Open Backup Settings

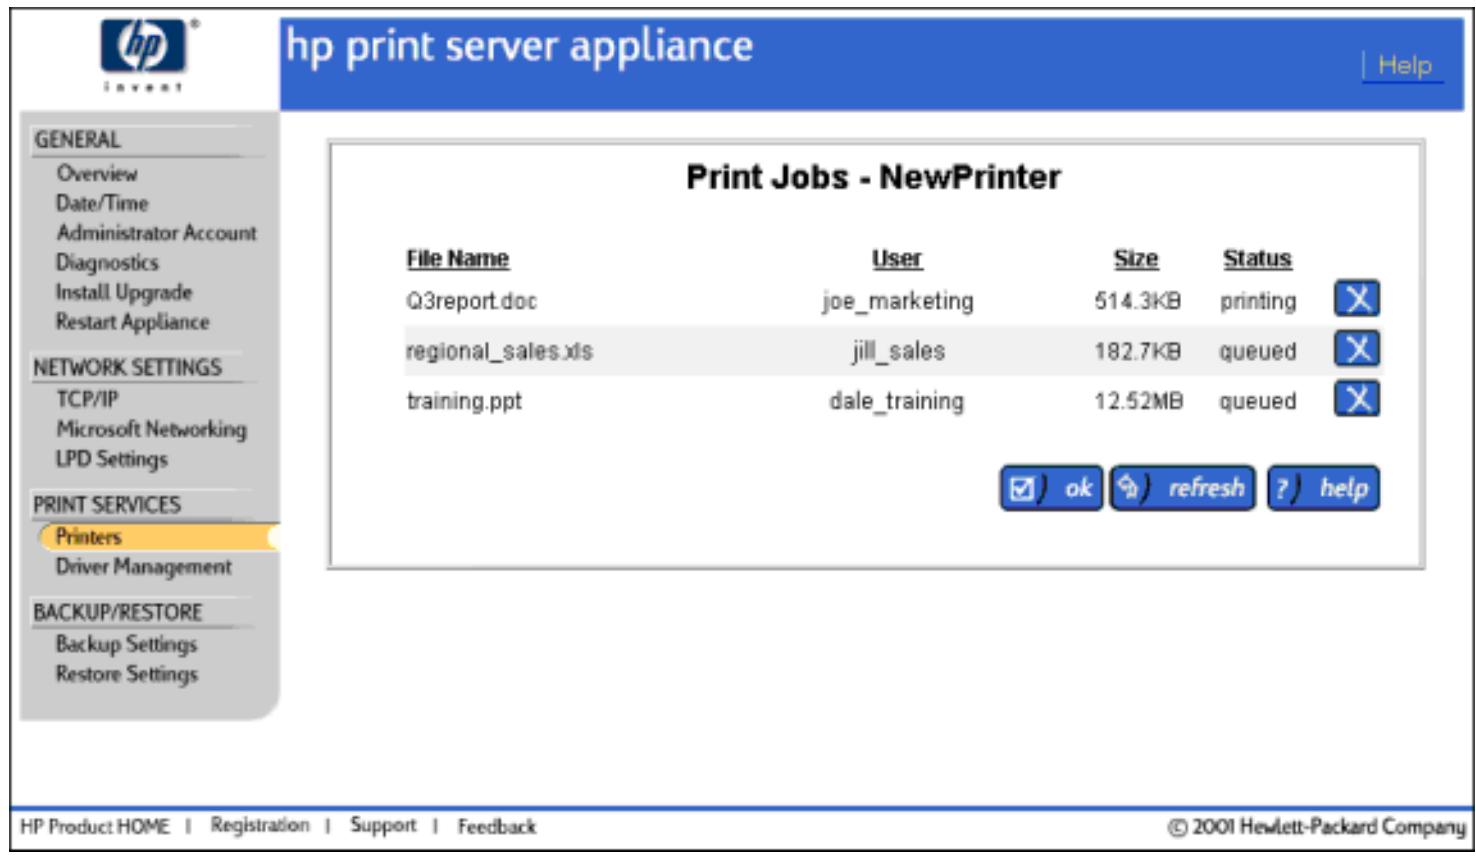coord(126,644)
